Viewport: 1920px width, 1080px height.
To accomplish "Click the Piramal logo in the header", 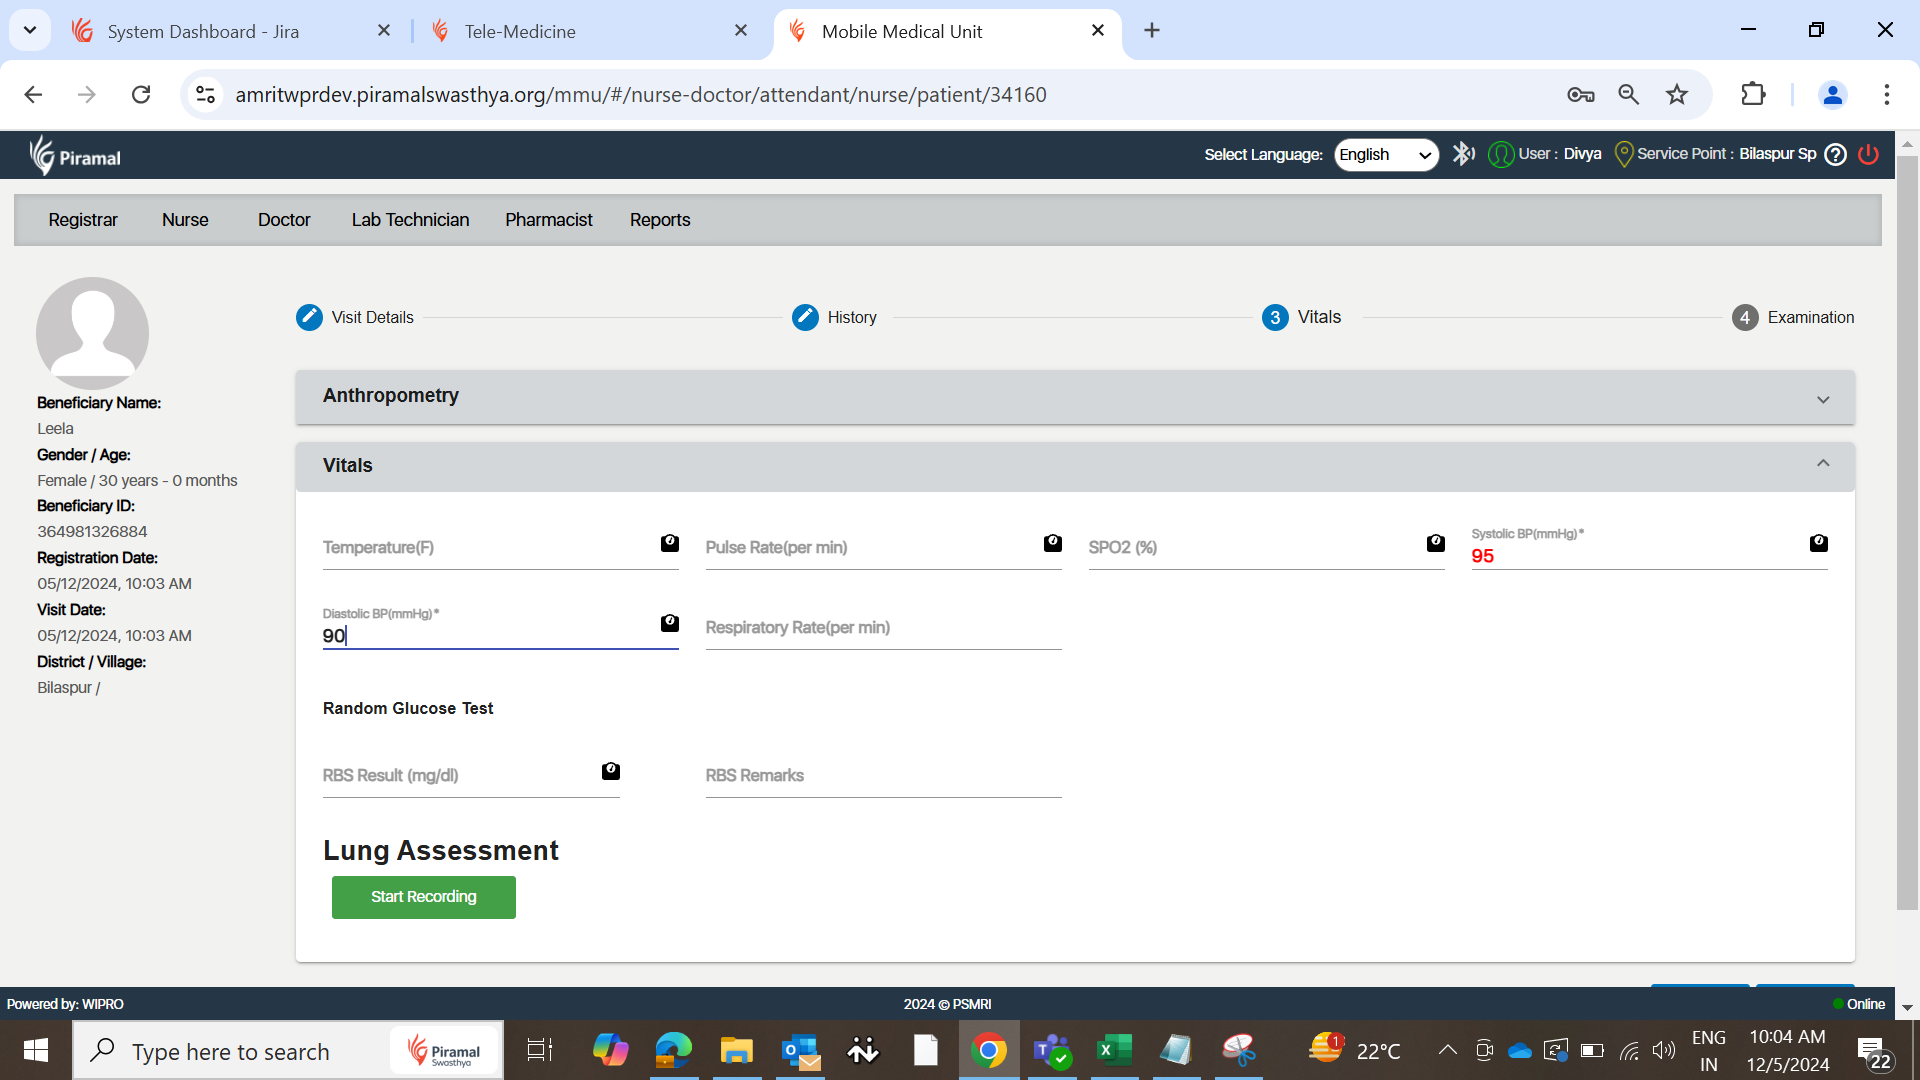I will (x=75, y=155).
